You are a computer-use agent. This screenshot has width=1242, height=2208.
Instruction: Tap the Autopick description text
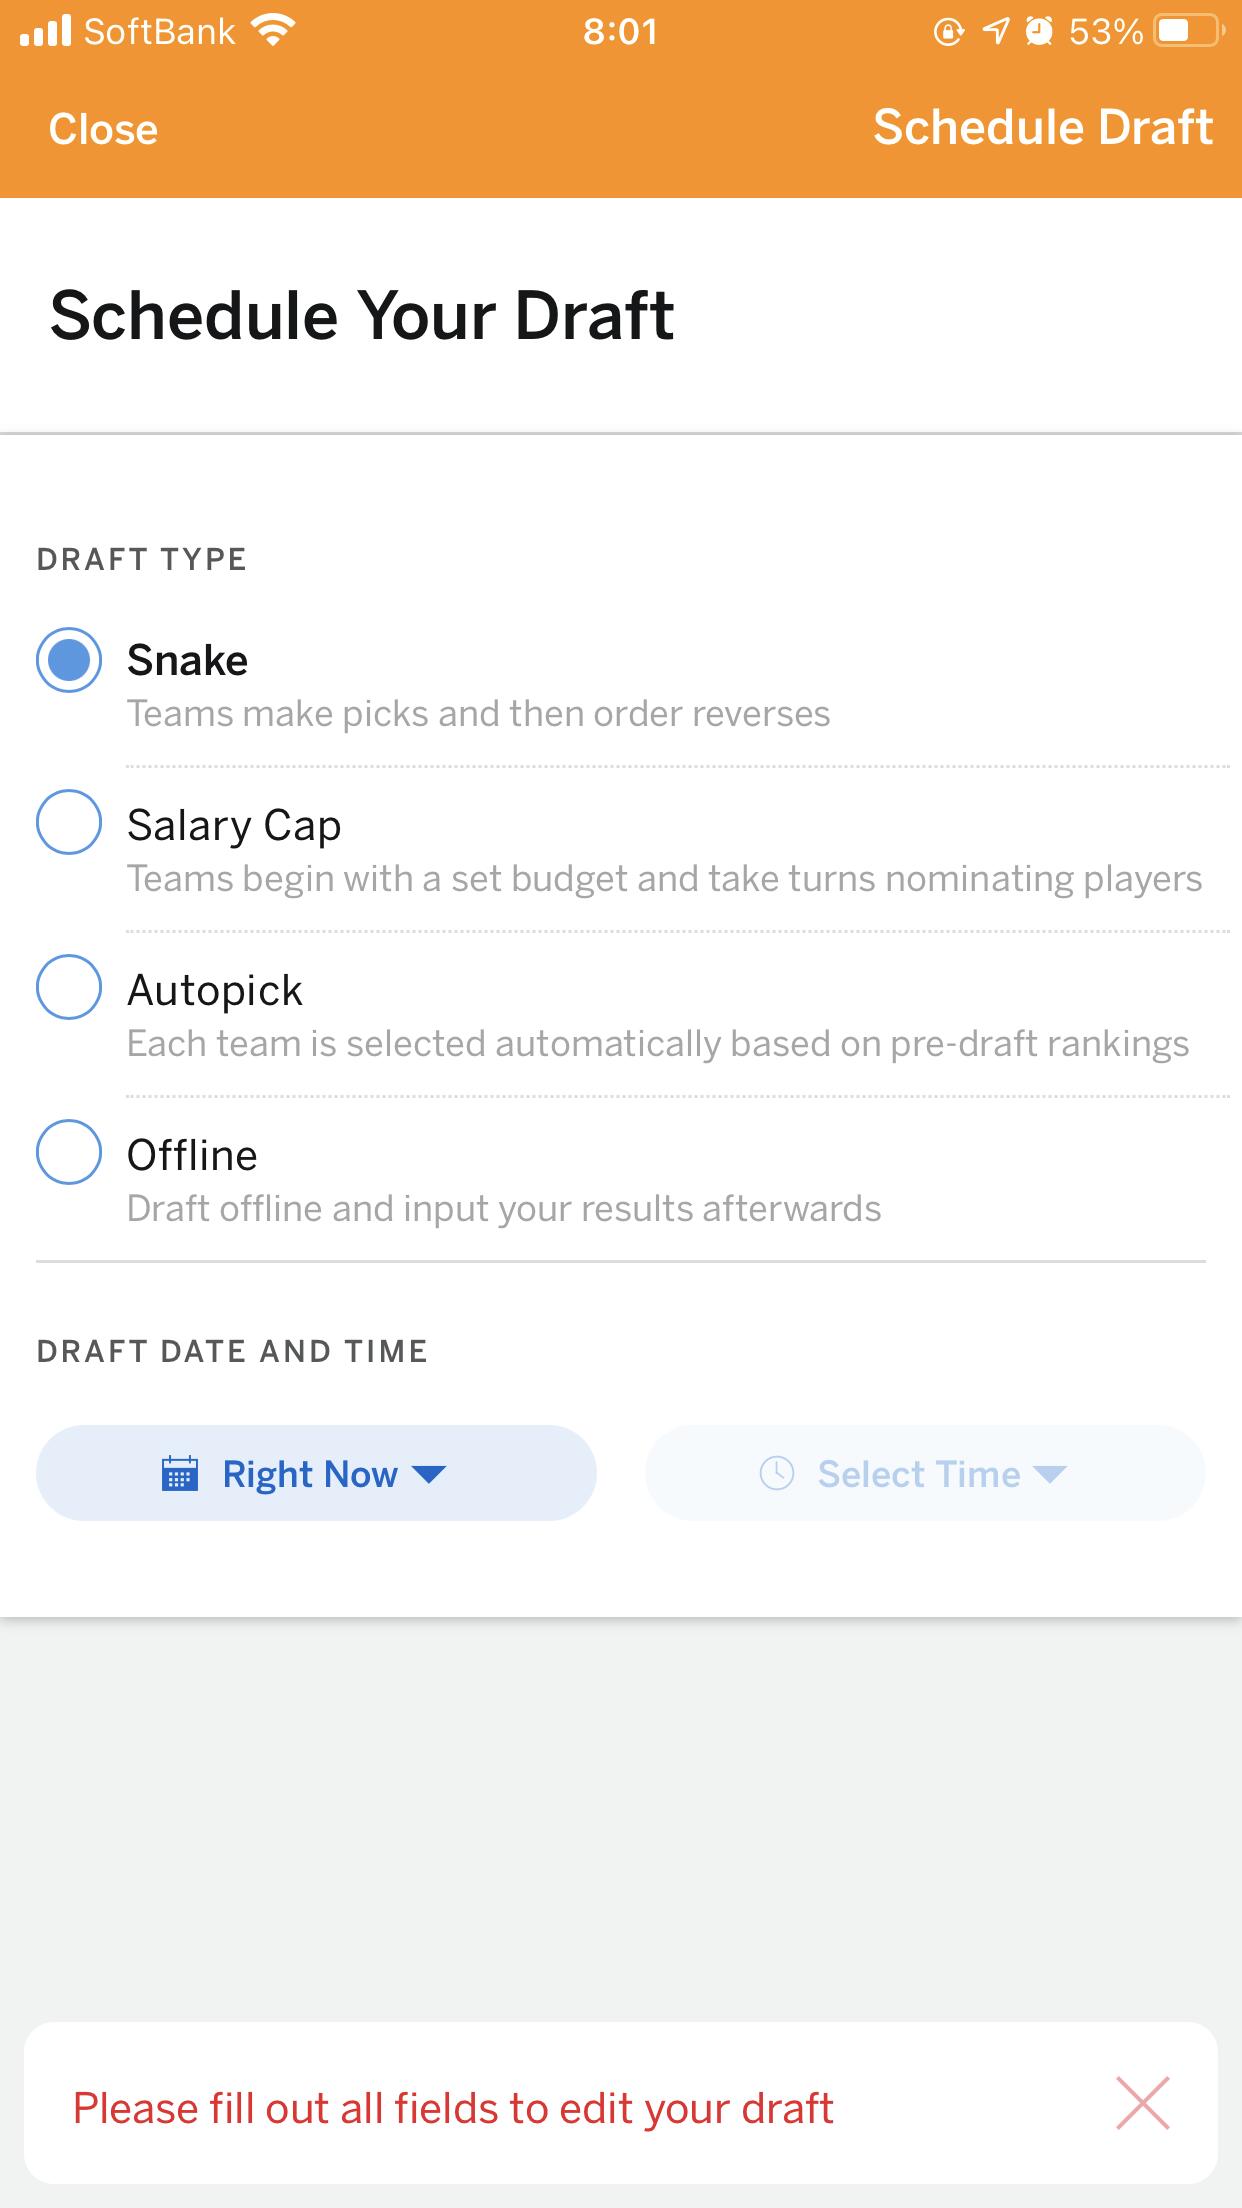tap(658, 1043)
